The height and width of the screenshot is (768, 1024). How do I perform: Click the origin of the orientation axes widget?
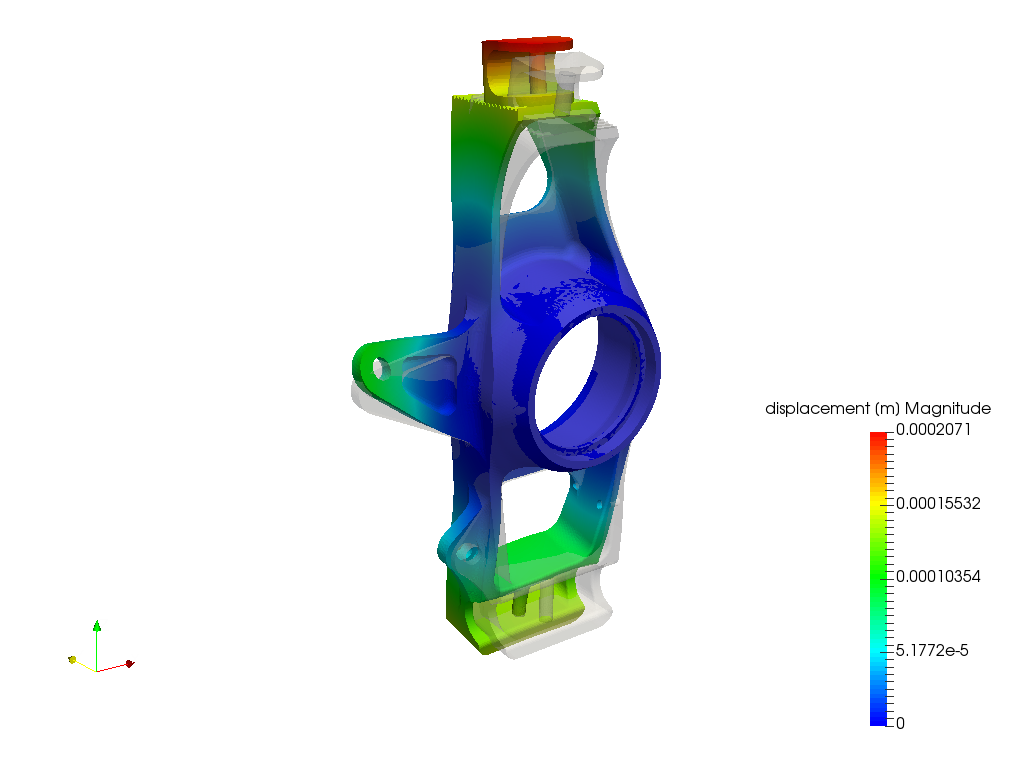(96, 670)
